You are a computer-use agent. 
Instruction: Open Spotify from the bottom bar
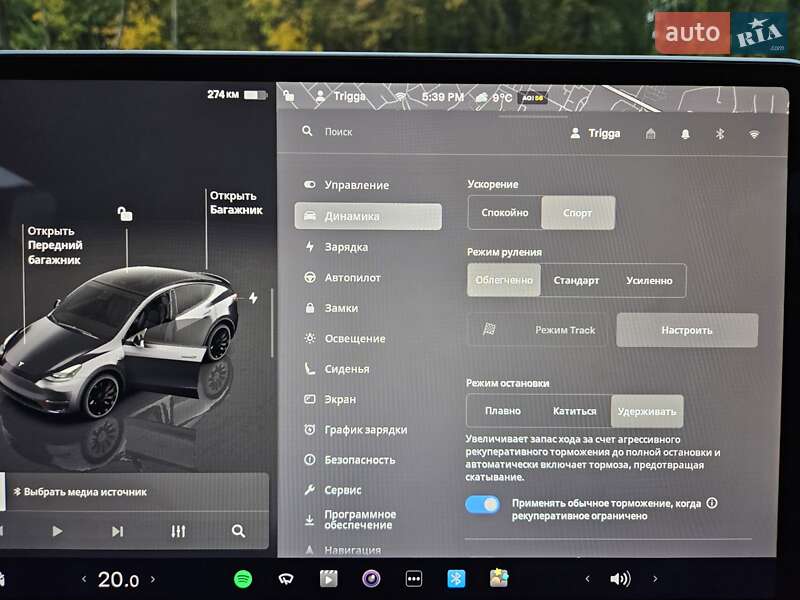point(243,578)
